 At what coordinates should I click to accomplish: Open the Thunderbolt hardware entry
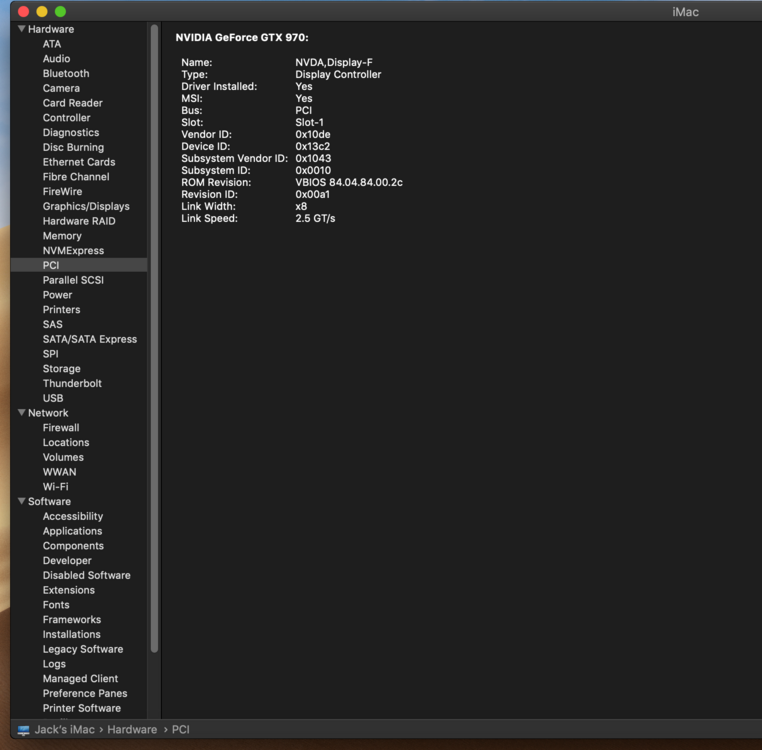[72, 383]
